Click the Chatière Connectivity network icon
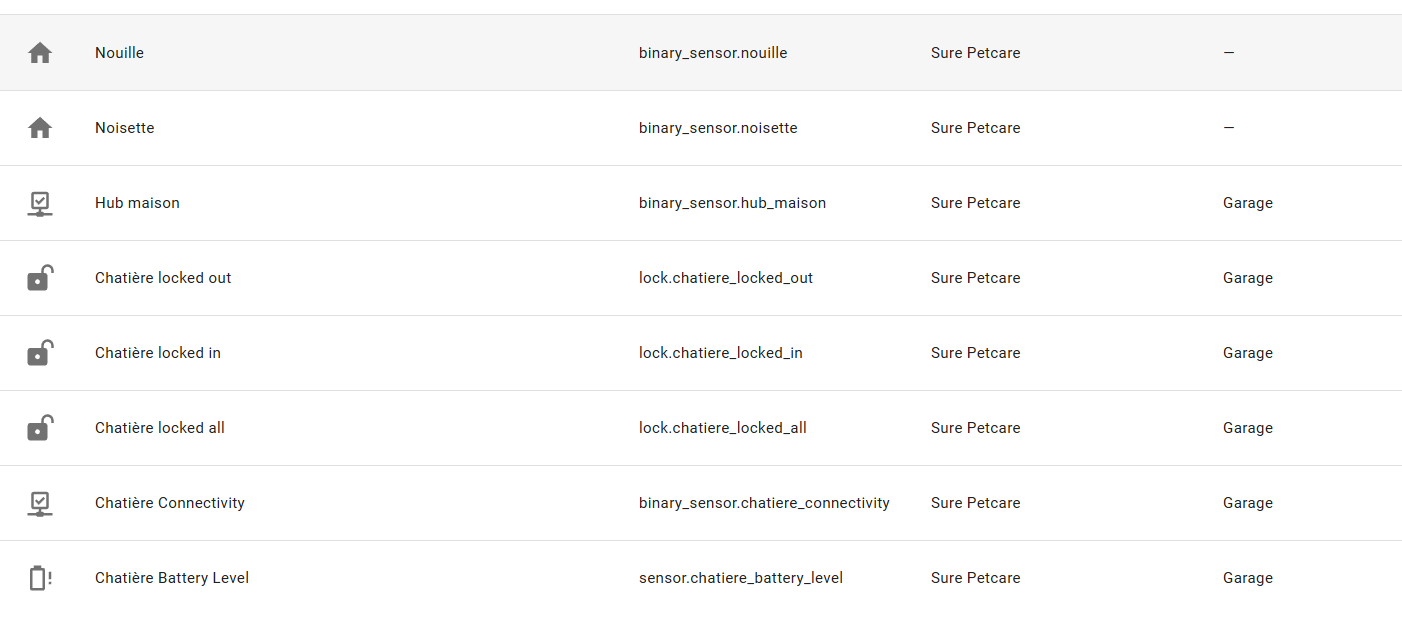The image size is (1402, 635). [39, 503]
